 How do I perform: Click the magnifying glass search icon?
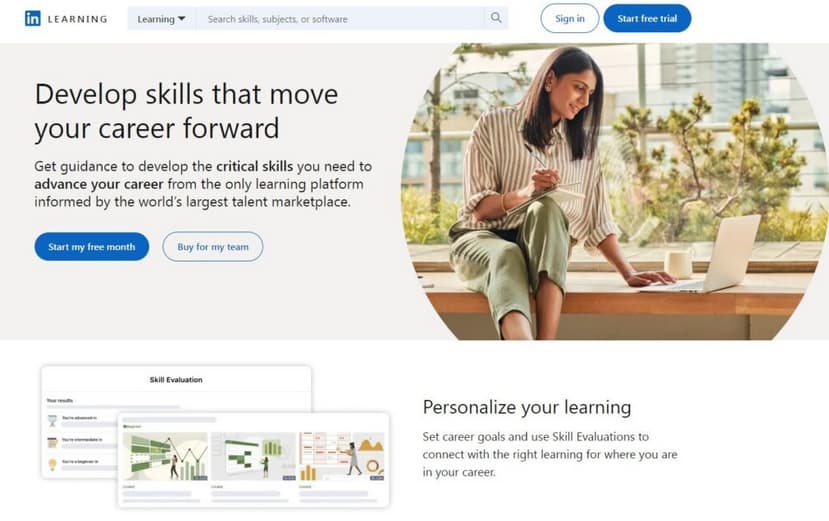[x=496, y=18]
